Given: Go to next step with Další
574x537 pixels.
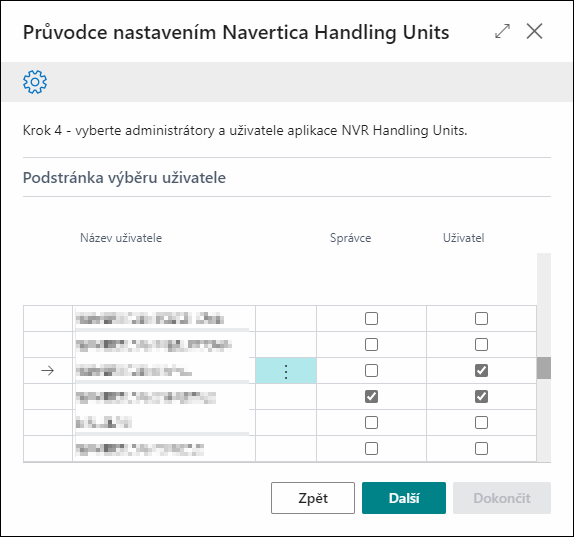Looking at the screenshot, I should (x=404, y=498).
